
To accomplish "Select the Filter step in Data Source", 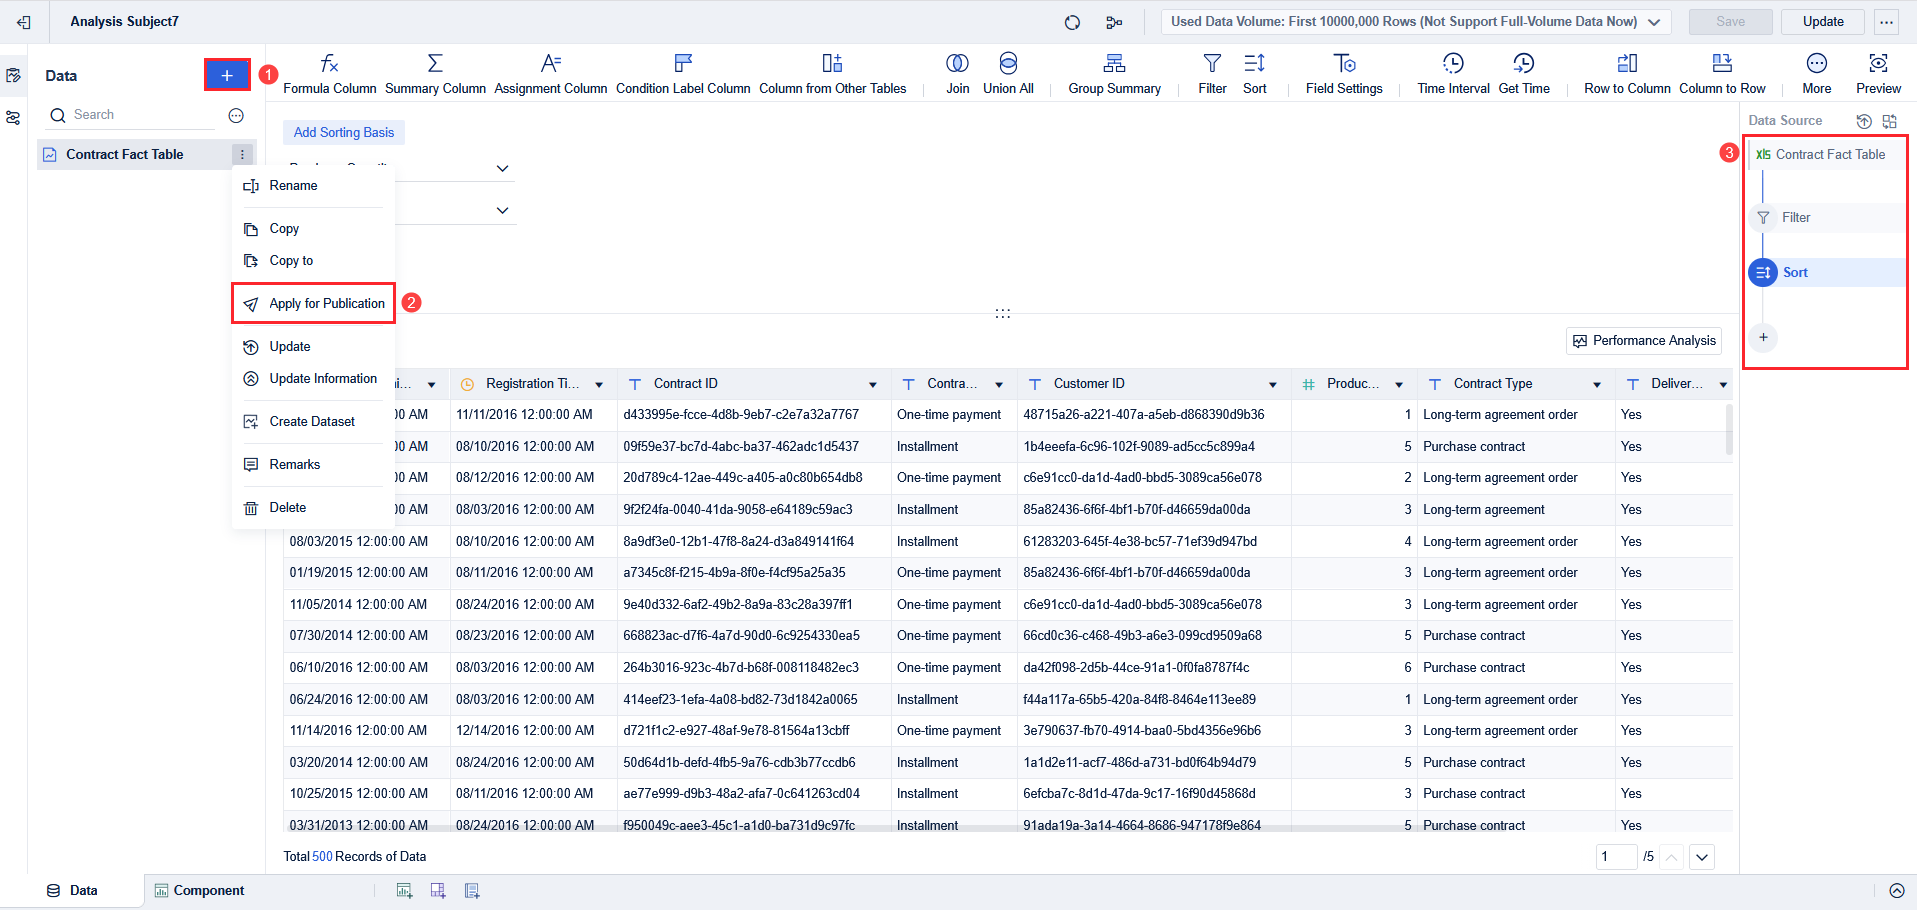I will (x=1826, y=218).
